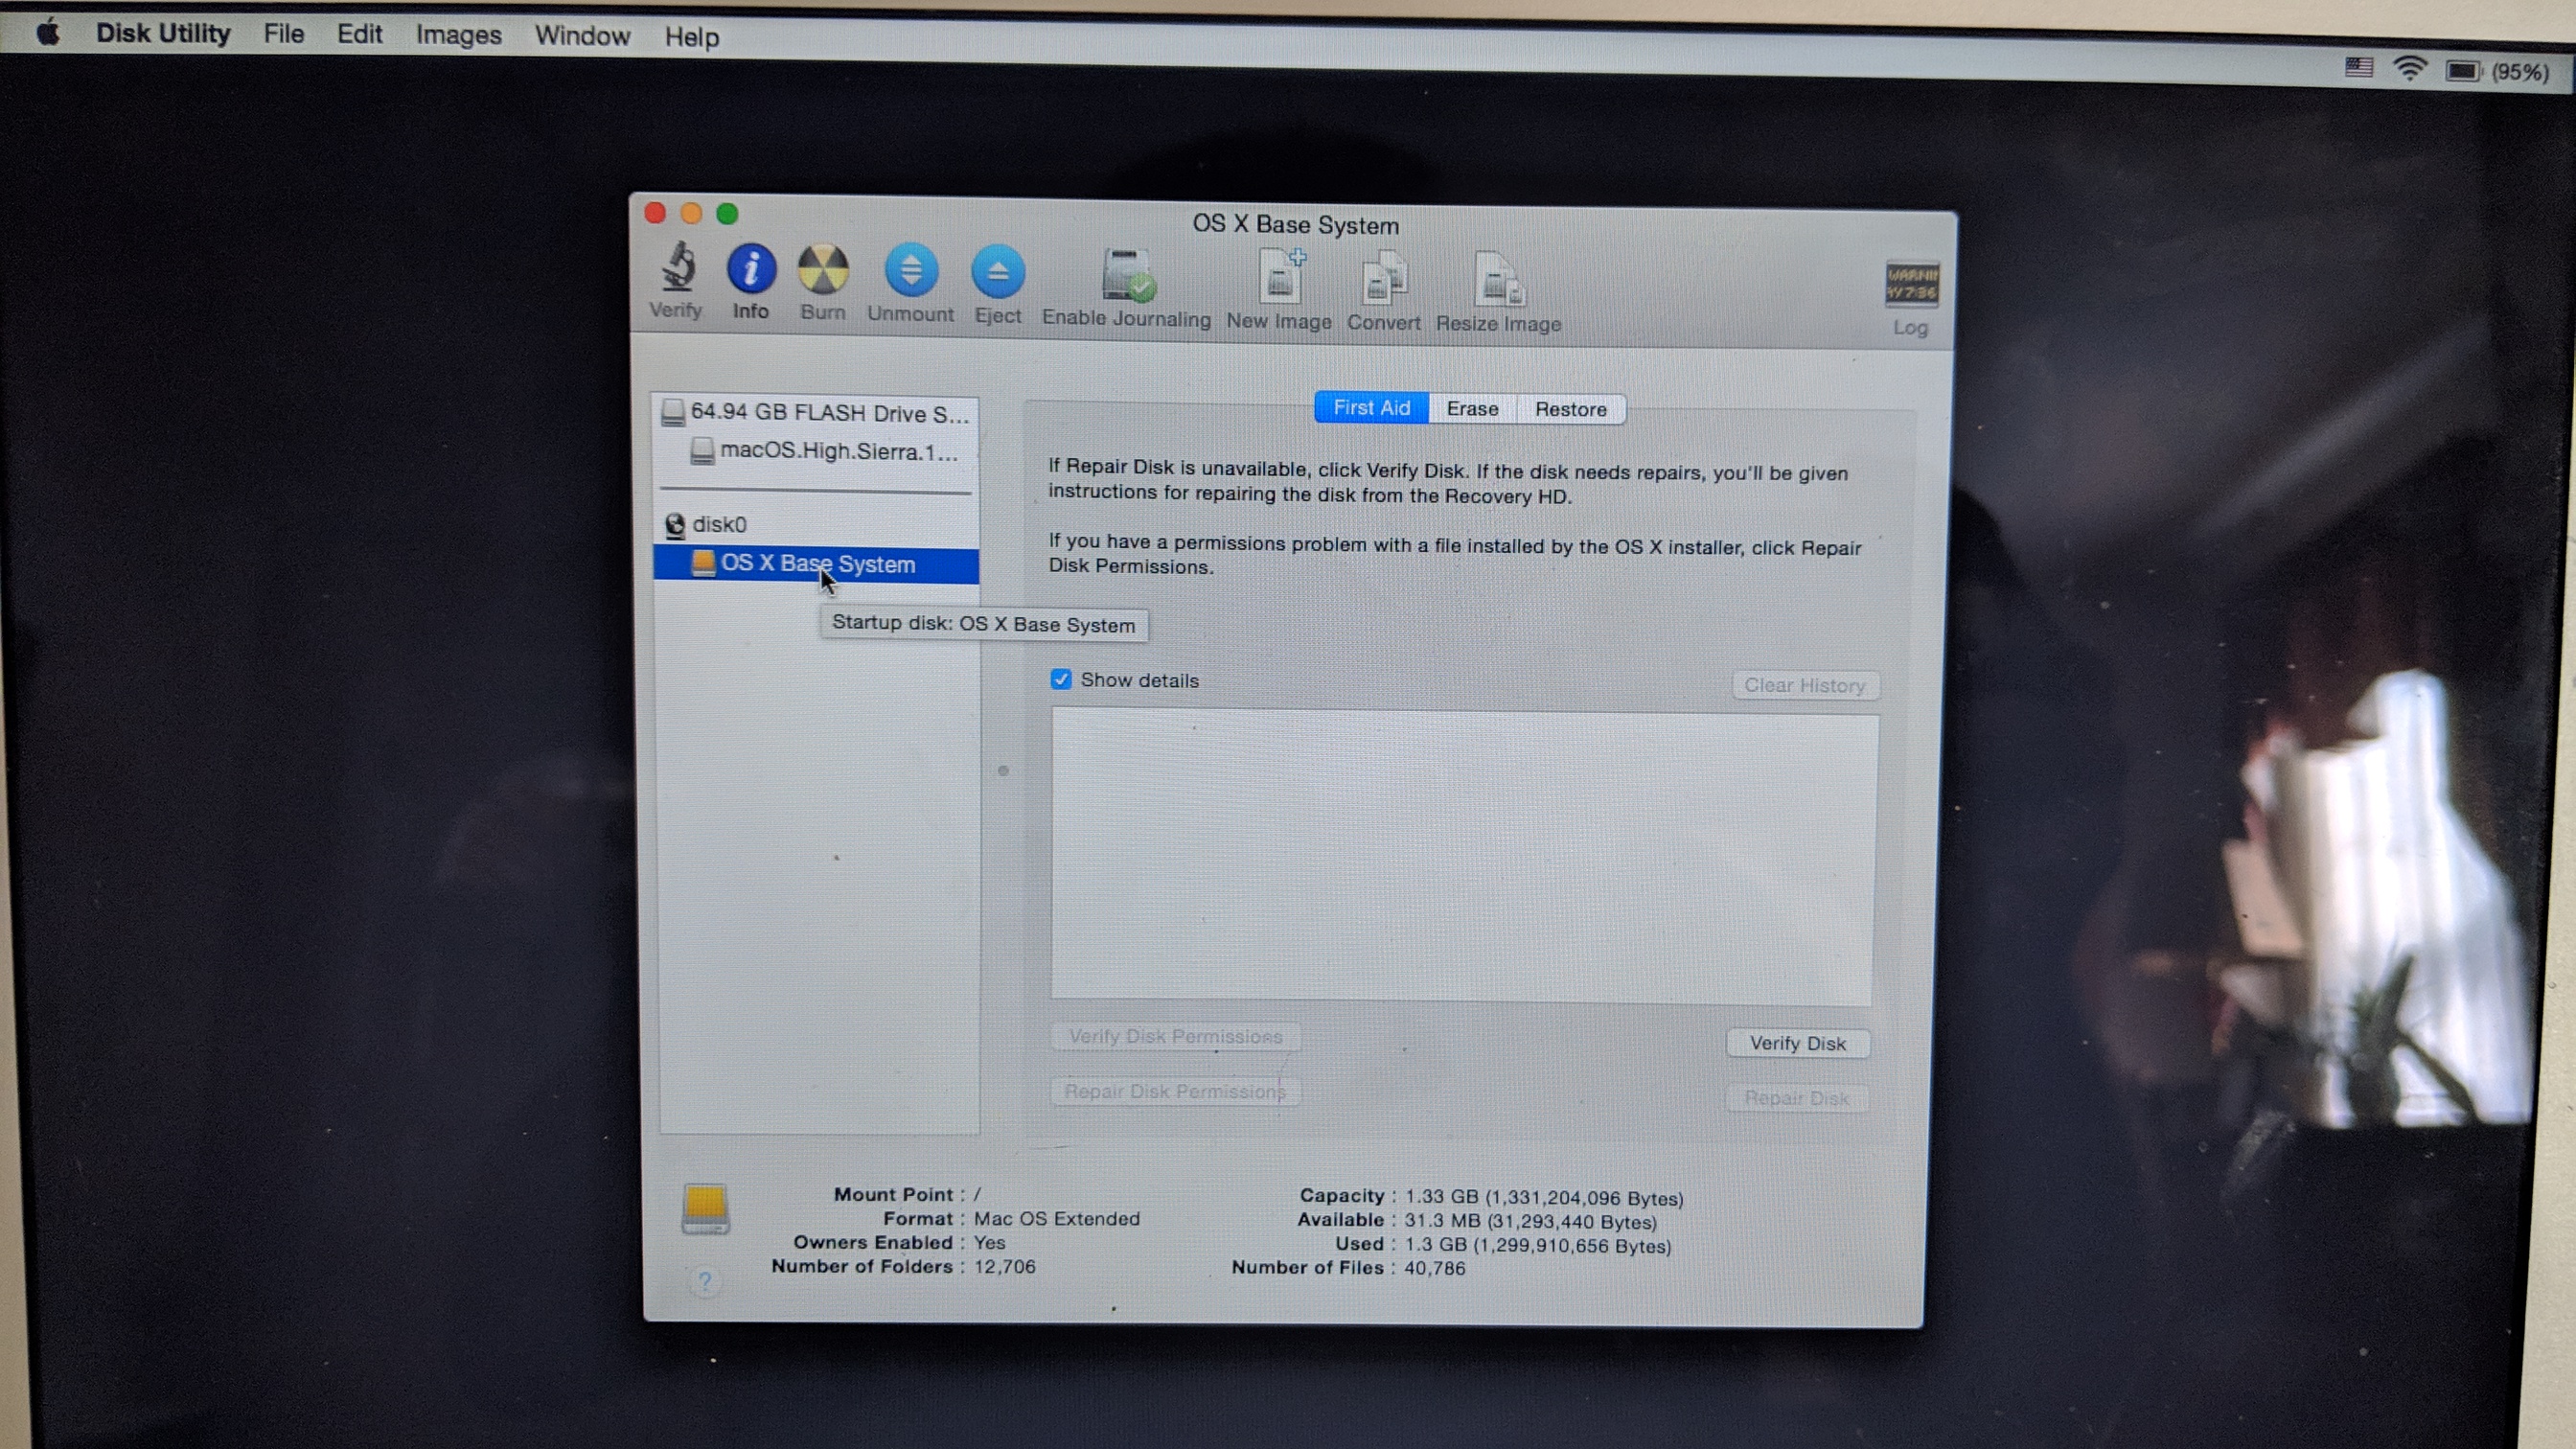
Task: Click the Eject toolbar icon
Action: click(998, 273)
